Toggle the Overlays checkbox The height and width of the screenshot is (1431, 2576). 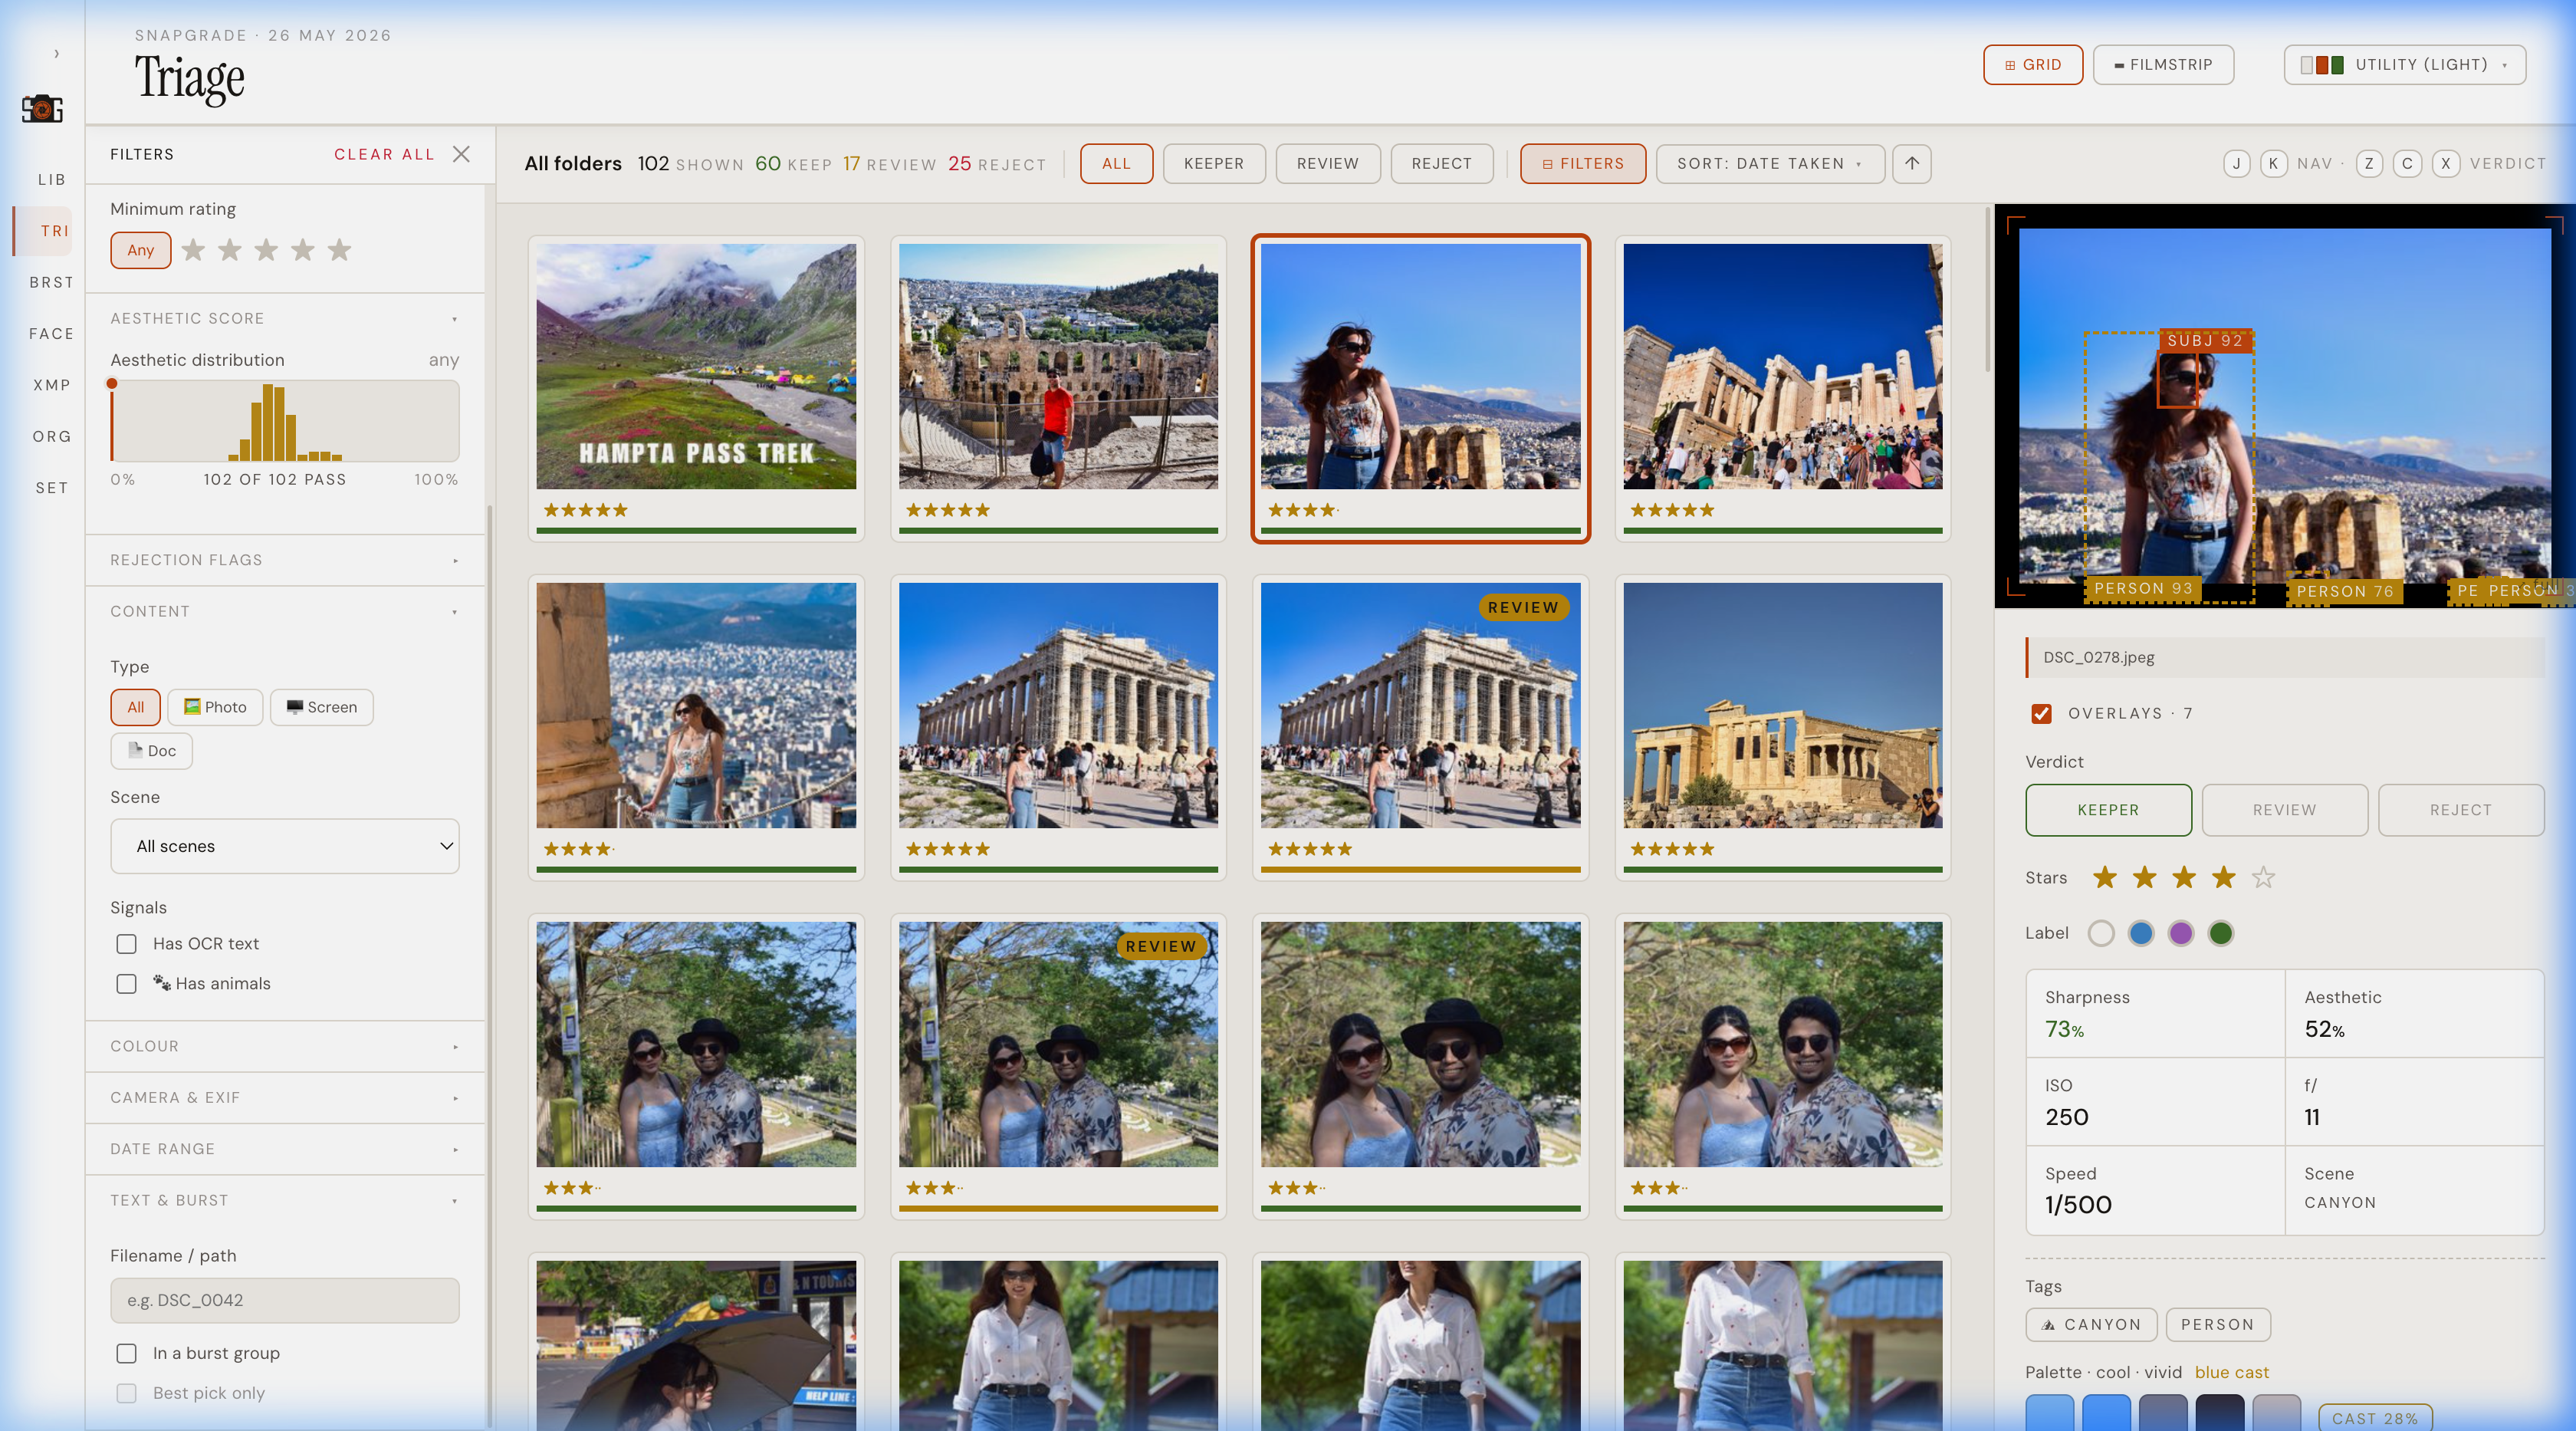[x=2041, y=714]
